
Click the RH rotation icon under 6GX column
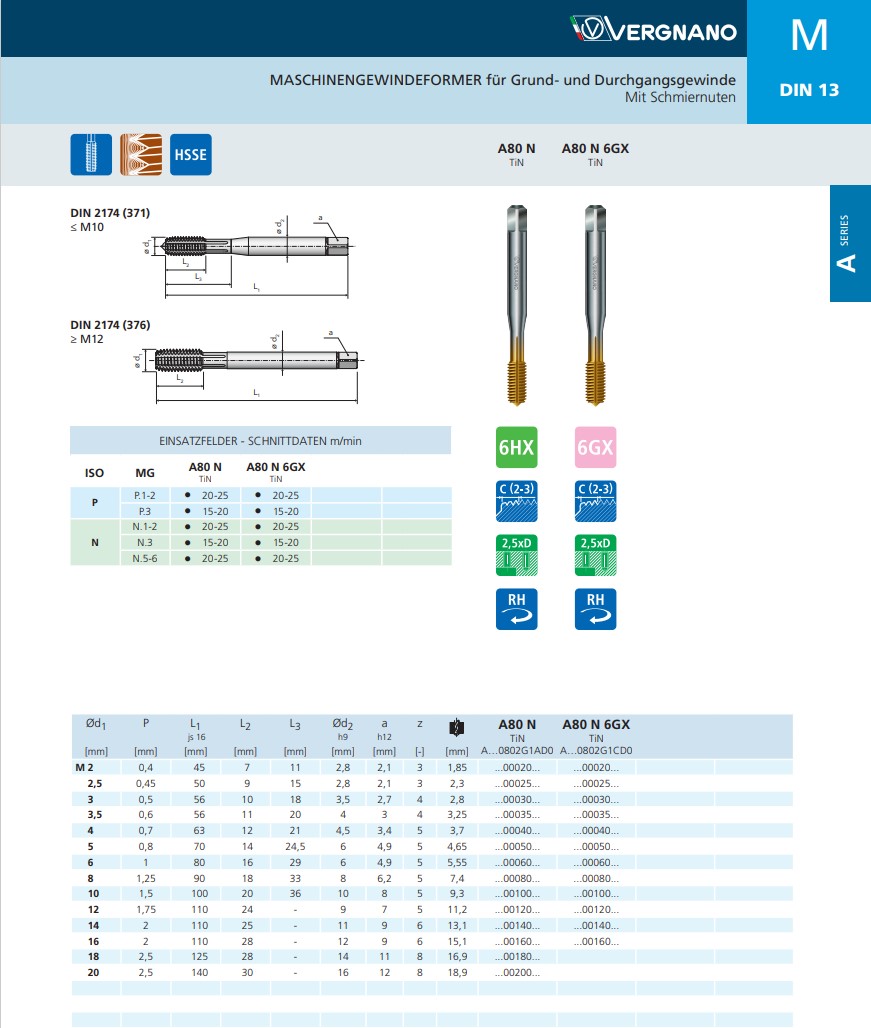coord(595,609)
